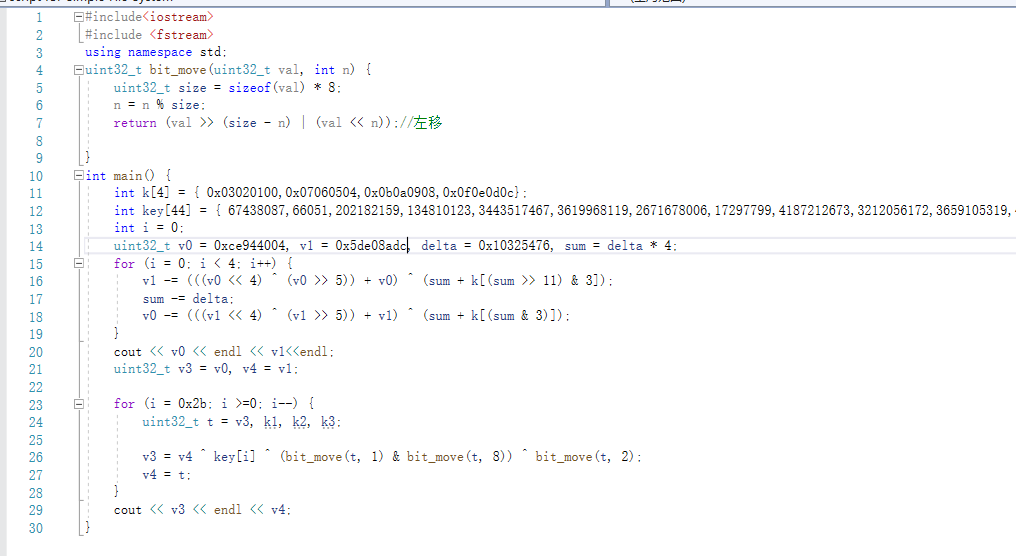
Task: Collapse the #include block fold on line 1
Action: coord(78,17)
